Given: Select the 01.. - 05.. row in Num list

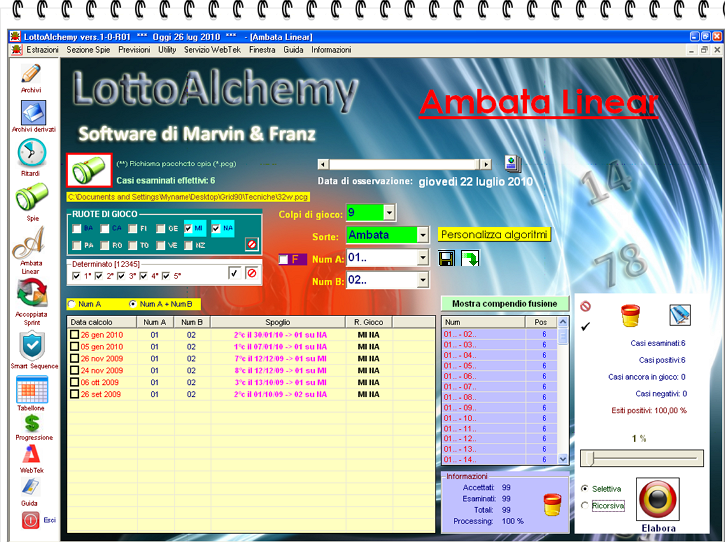Looking at the screenshot, I should (499, 366).
